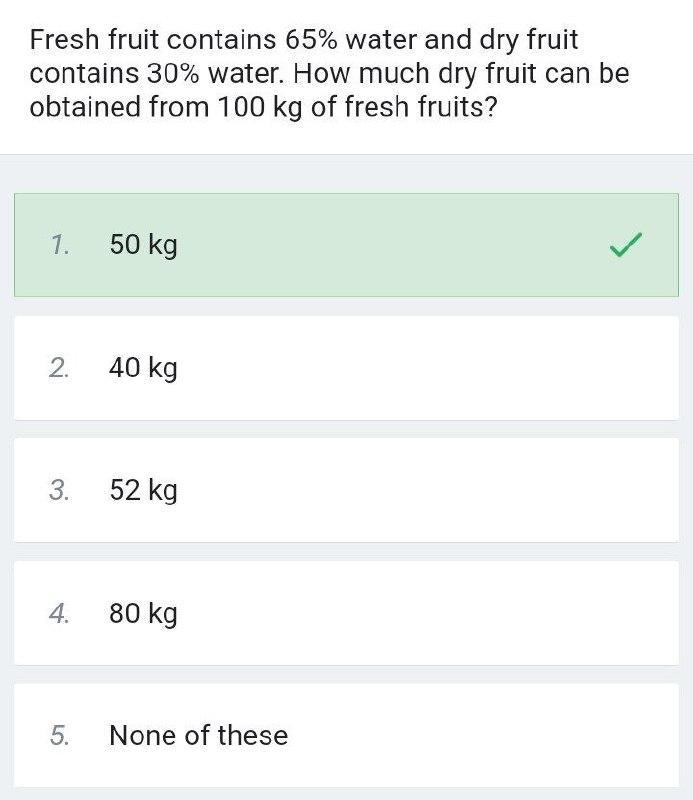Viewport: 693px width, 800px height.
Task: Click the number '1.' label
Action: 58,243
